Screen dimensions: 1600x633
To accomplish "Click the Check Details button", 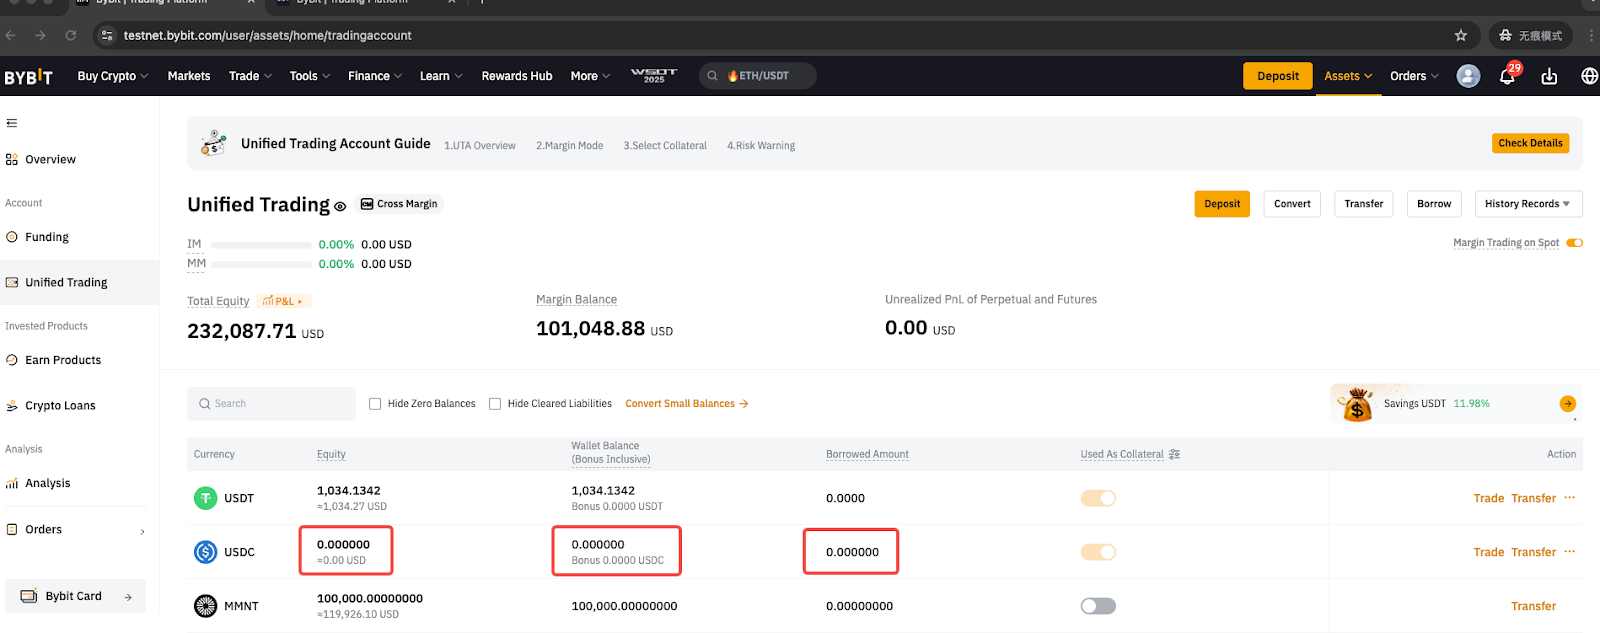I will coord(1530,143).
